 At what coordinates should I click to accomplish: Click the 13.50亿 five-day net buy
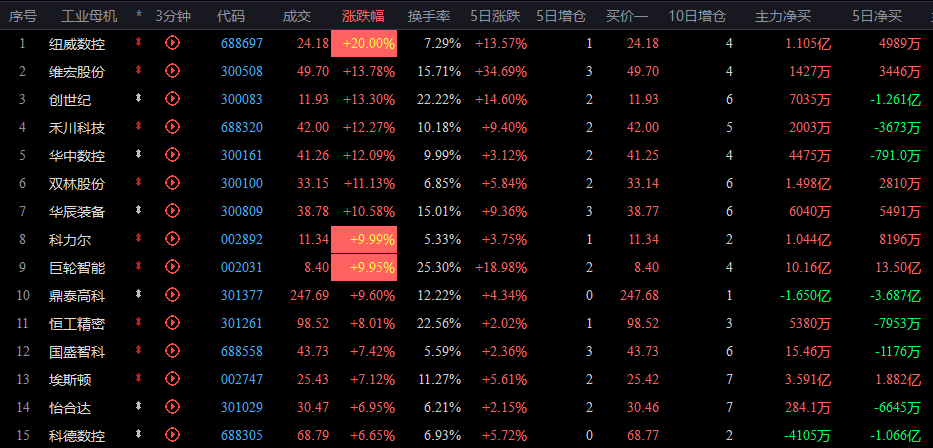[x=898, y=268]
